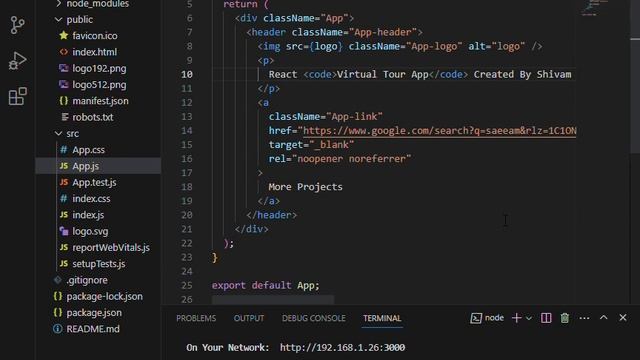Open package-lock.json file
Viewport: 640px width, 360px height.
coord(104,296)
